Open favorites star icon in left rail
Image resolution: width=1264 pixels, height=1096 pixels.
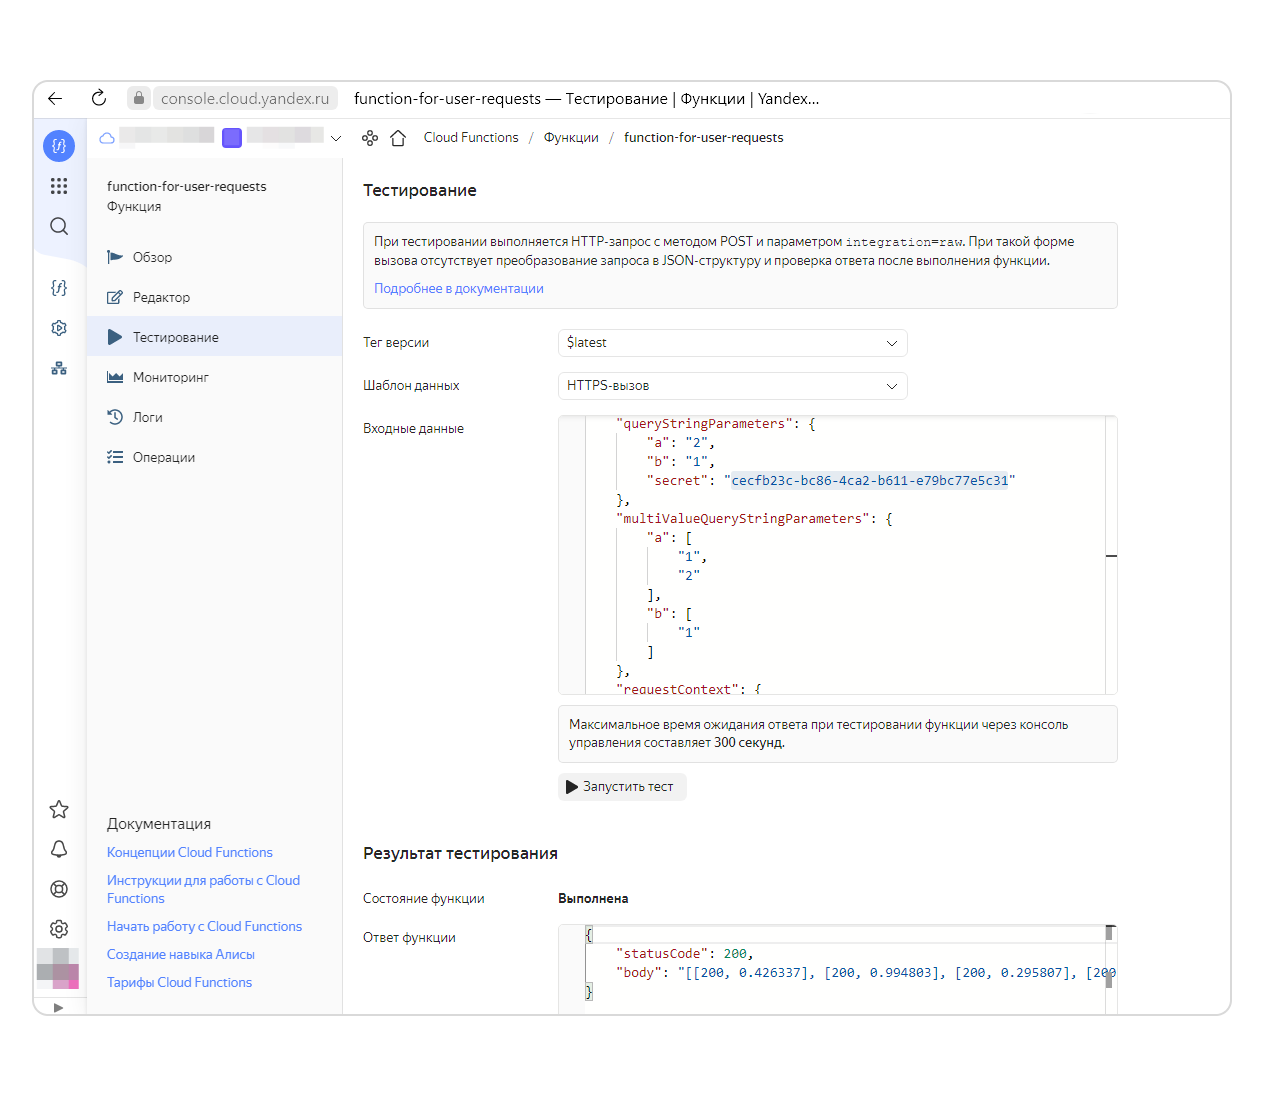coord(59,809)
